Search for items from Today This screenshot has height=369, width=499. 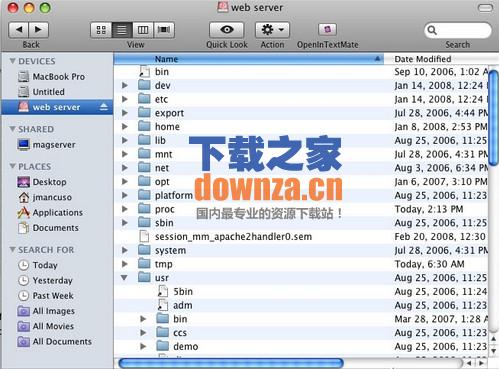tap(57, 265)
